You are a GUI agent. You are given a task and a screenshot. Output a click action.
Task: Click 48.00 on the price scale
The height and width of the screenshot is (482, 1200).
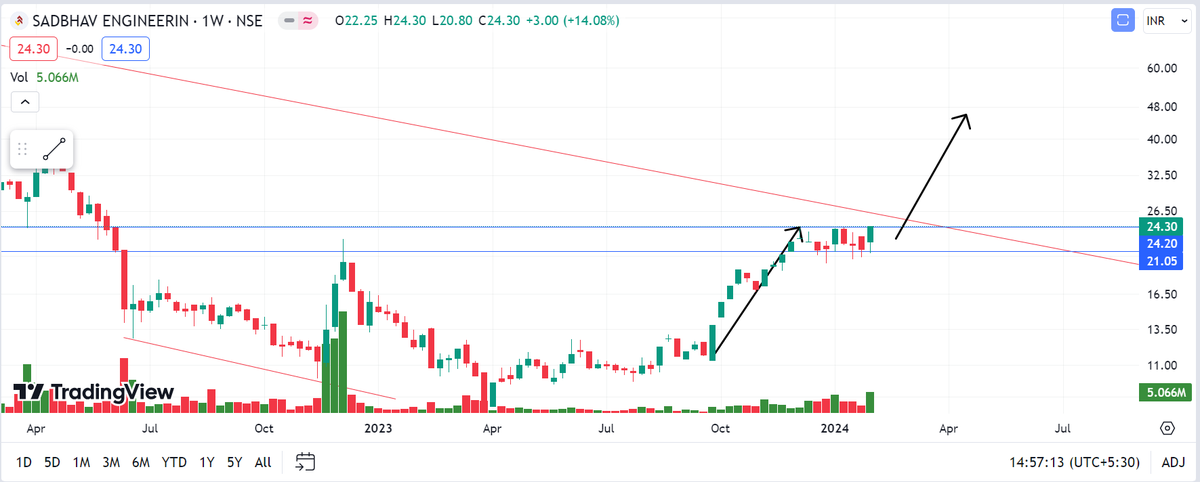pos(1161,107)
